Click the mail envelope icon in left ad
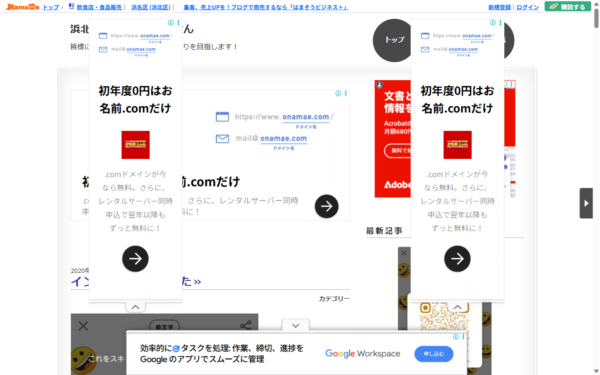Image resolution: width=600 pixels, height=375 pixels. (103, 50)
